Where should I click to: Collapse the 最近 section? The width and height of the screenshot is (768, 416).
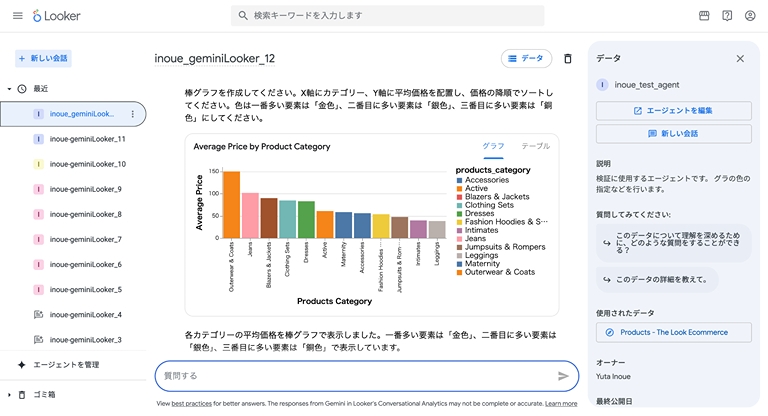click(x=9, y=89)
